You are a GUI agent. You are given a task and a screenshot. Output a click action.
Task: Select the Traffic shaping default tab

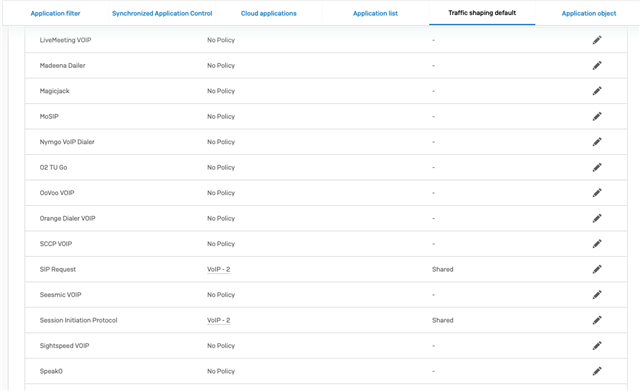(x=482, y=13)
